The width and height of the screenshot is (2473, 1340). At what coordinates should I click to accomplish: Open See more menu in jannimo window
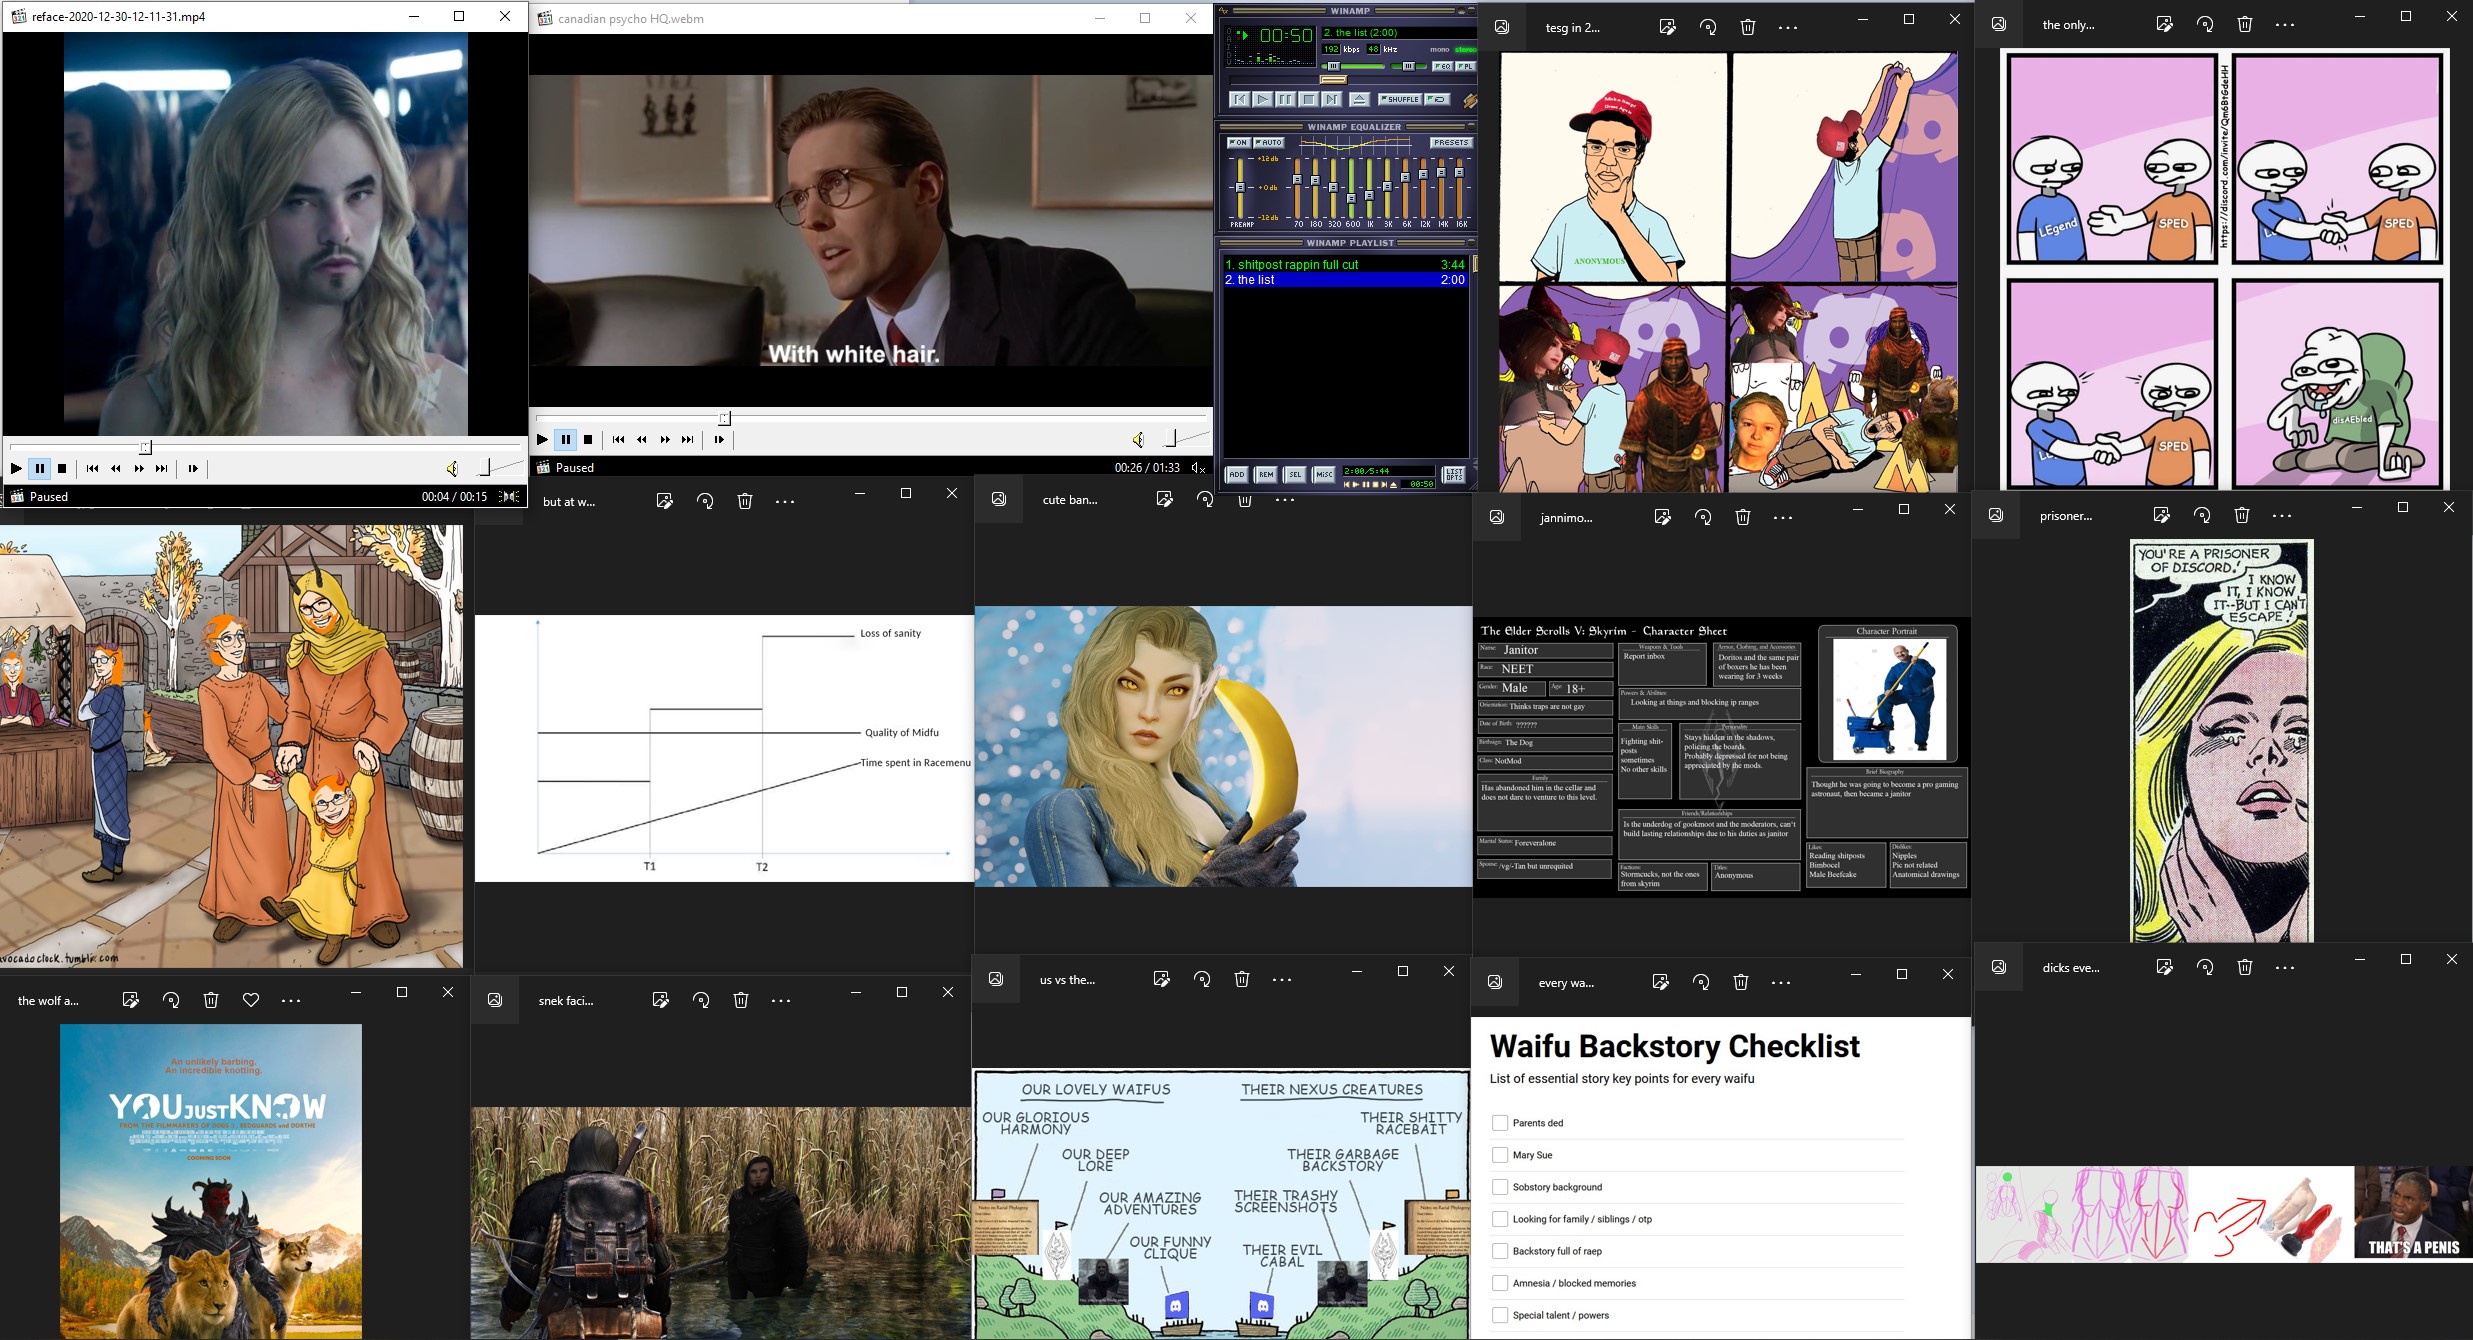click(x=1783, y=517)
